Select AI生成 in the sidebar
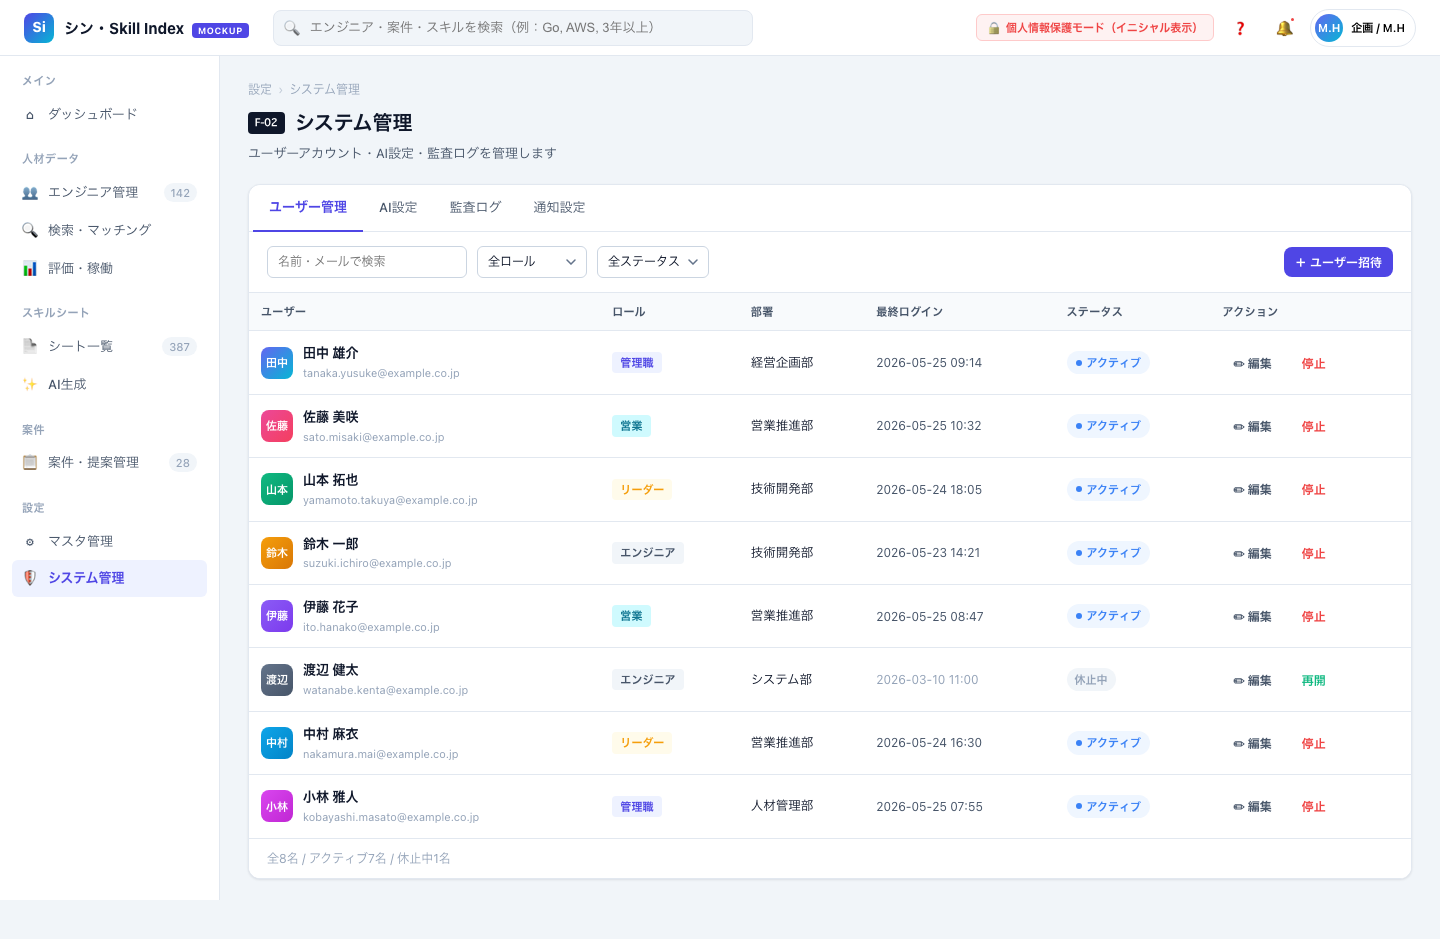Screen dimensions: 1440x939 110,384
